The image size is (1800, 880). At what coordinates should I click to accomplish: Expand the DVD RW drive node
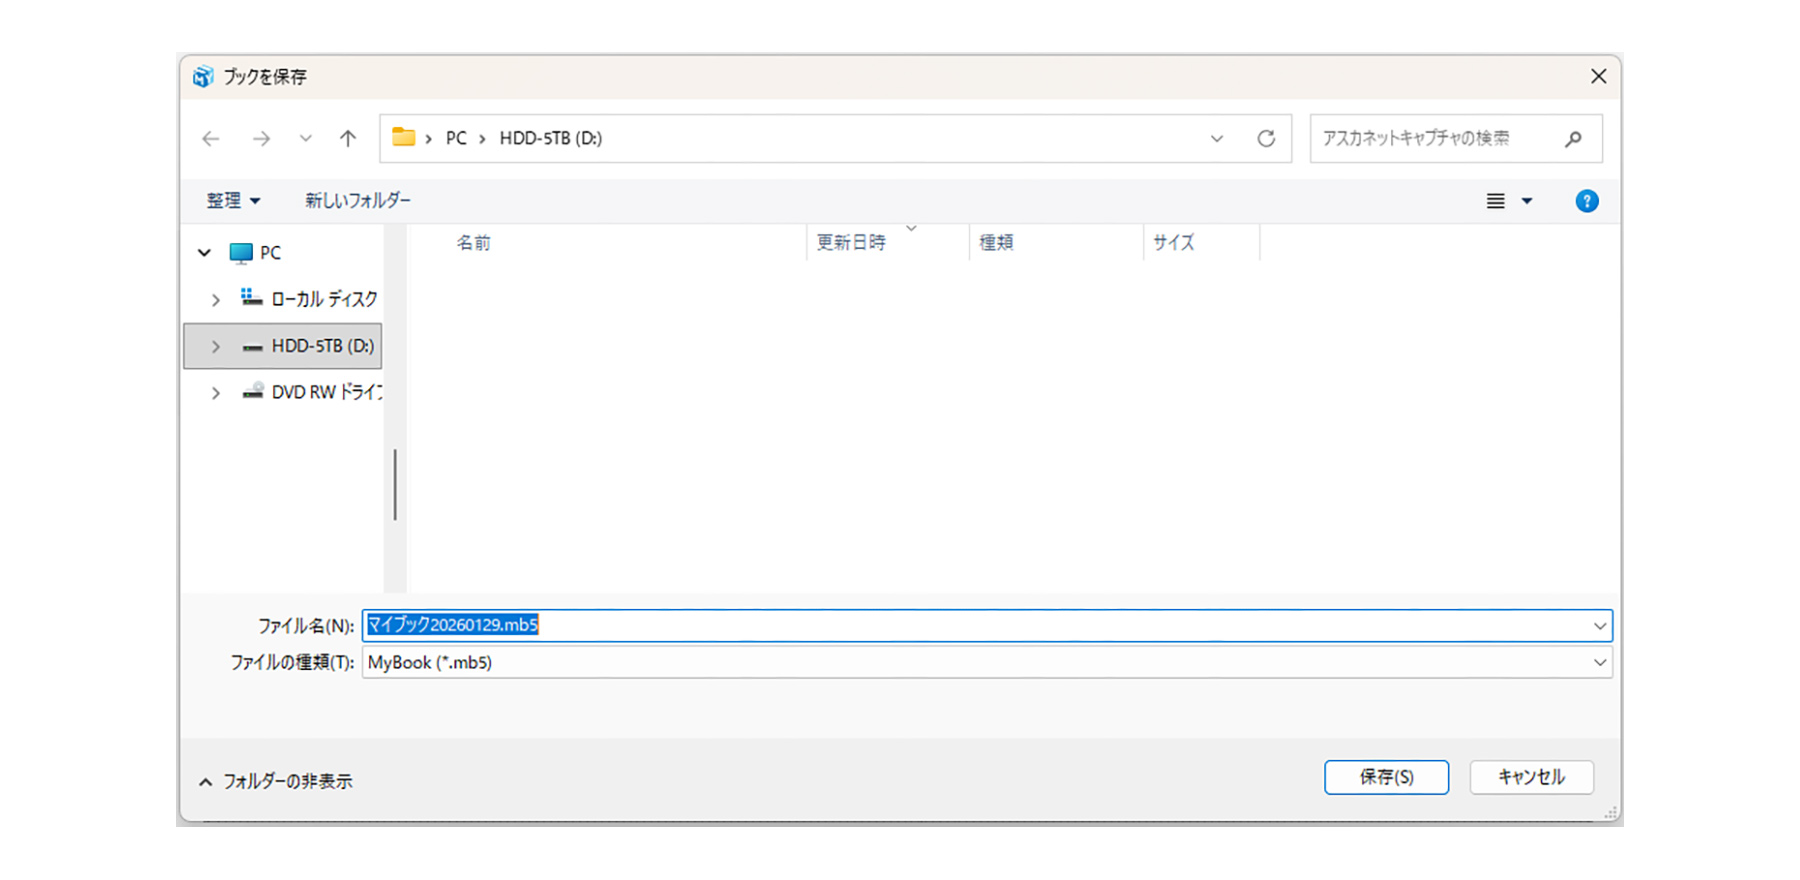coord(215,394)
